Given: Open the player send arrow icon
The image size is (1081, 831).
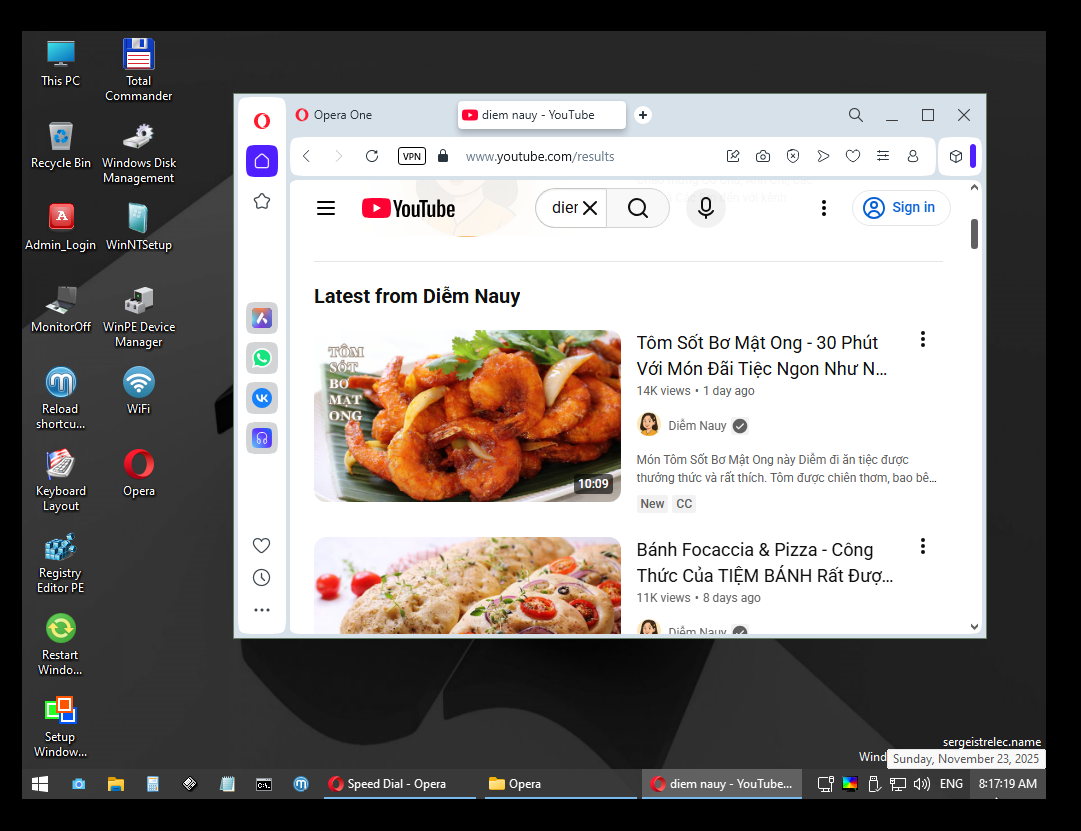Looking at the screenshot, I should tap(823, 157).
